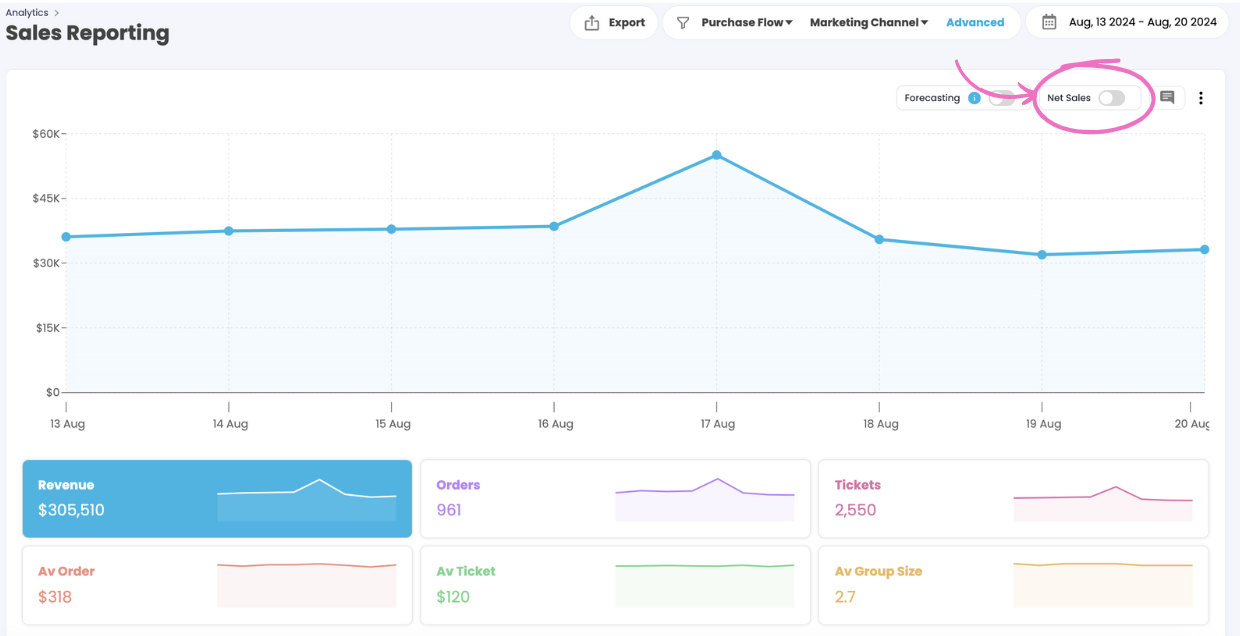The image size is (1240, 636).
Task: Click the calendar icon in date picker
Action: coord(1049,22)
